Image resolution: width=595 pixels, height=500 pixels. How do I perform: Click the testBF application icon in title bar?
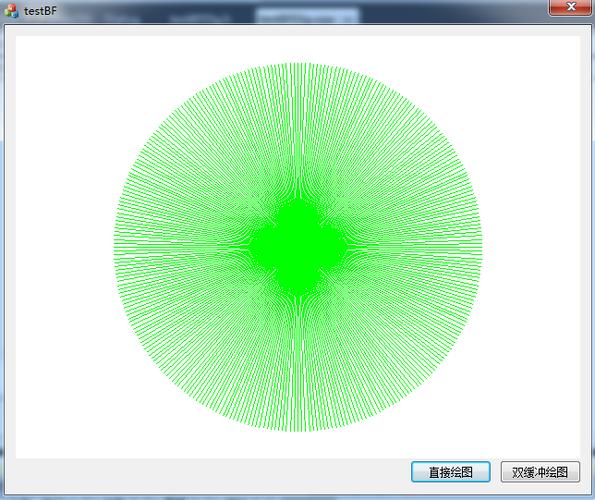(x=11, y=11)
